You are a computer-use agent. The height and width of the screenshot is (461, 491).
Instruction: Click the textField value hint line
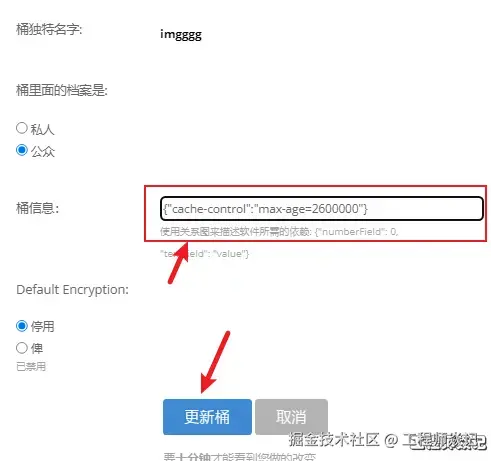click(x=205, y=254)
